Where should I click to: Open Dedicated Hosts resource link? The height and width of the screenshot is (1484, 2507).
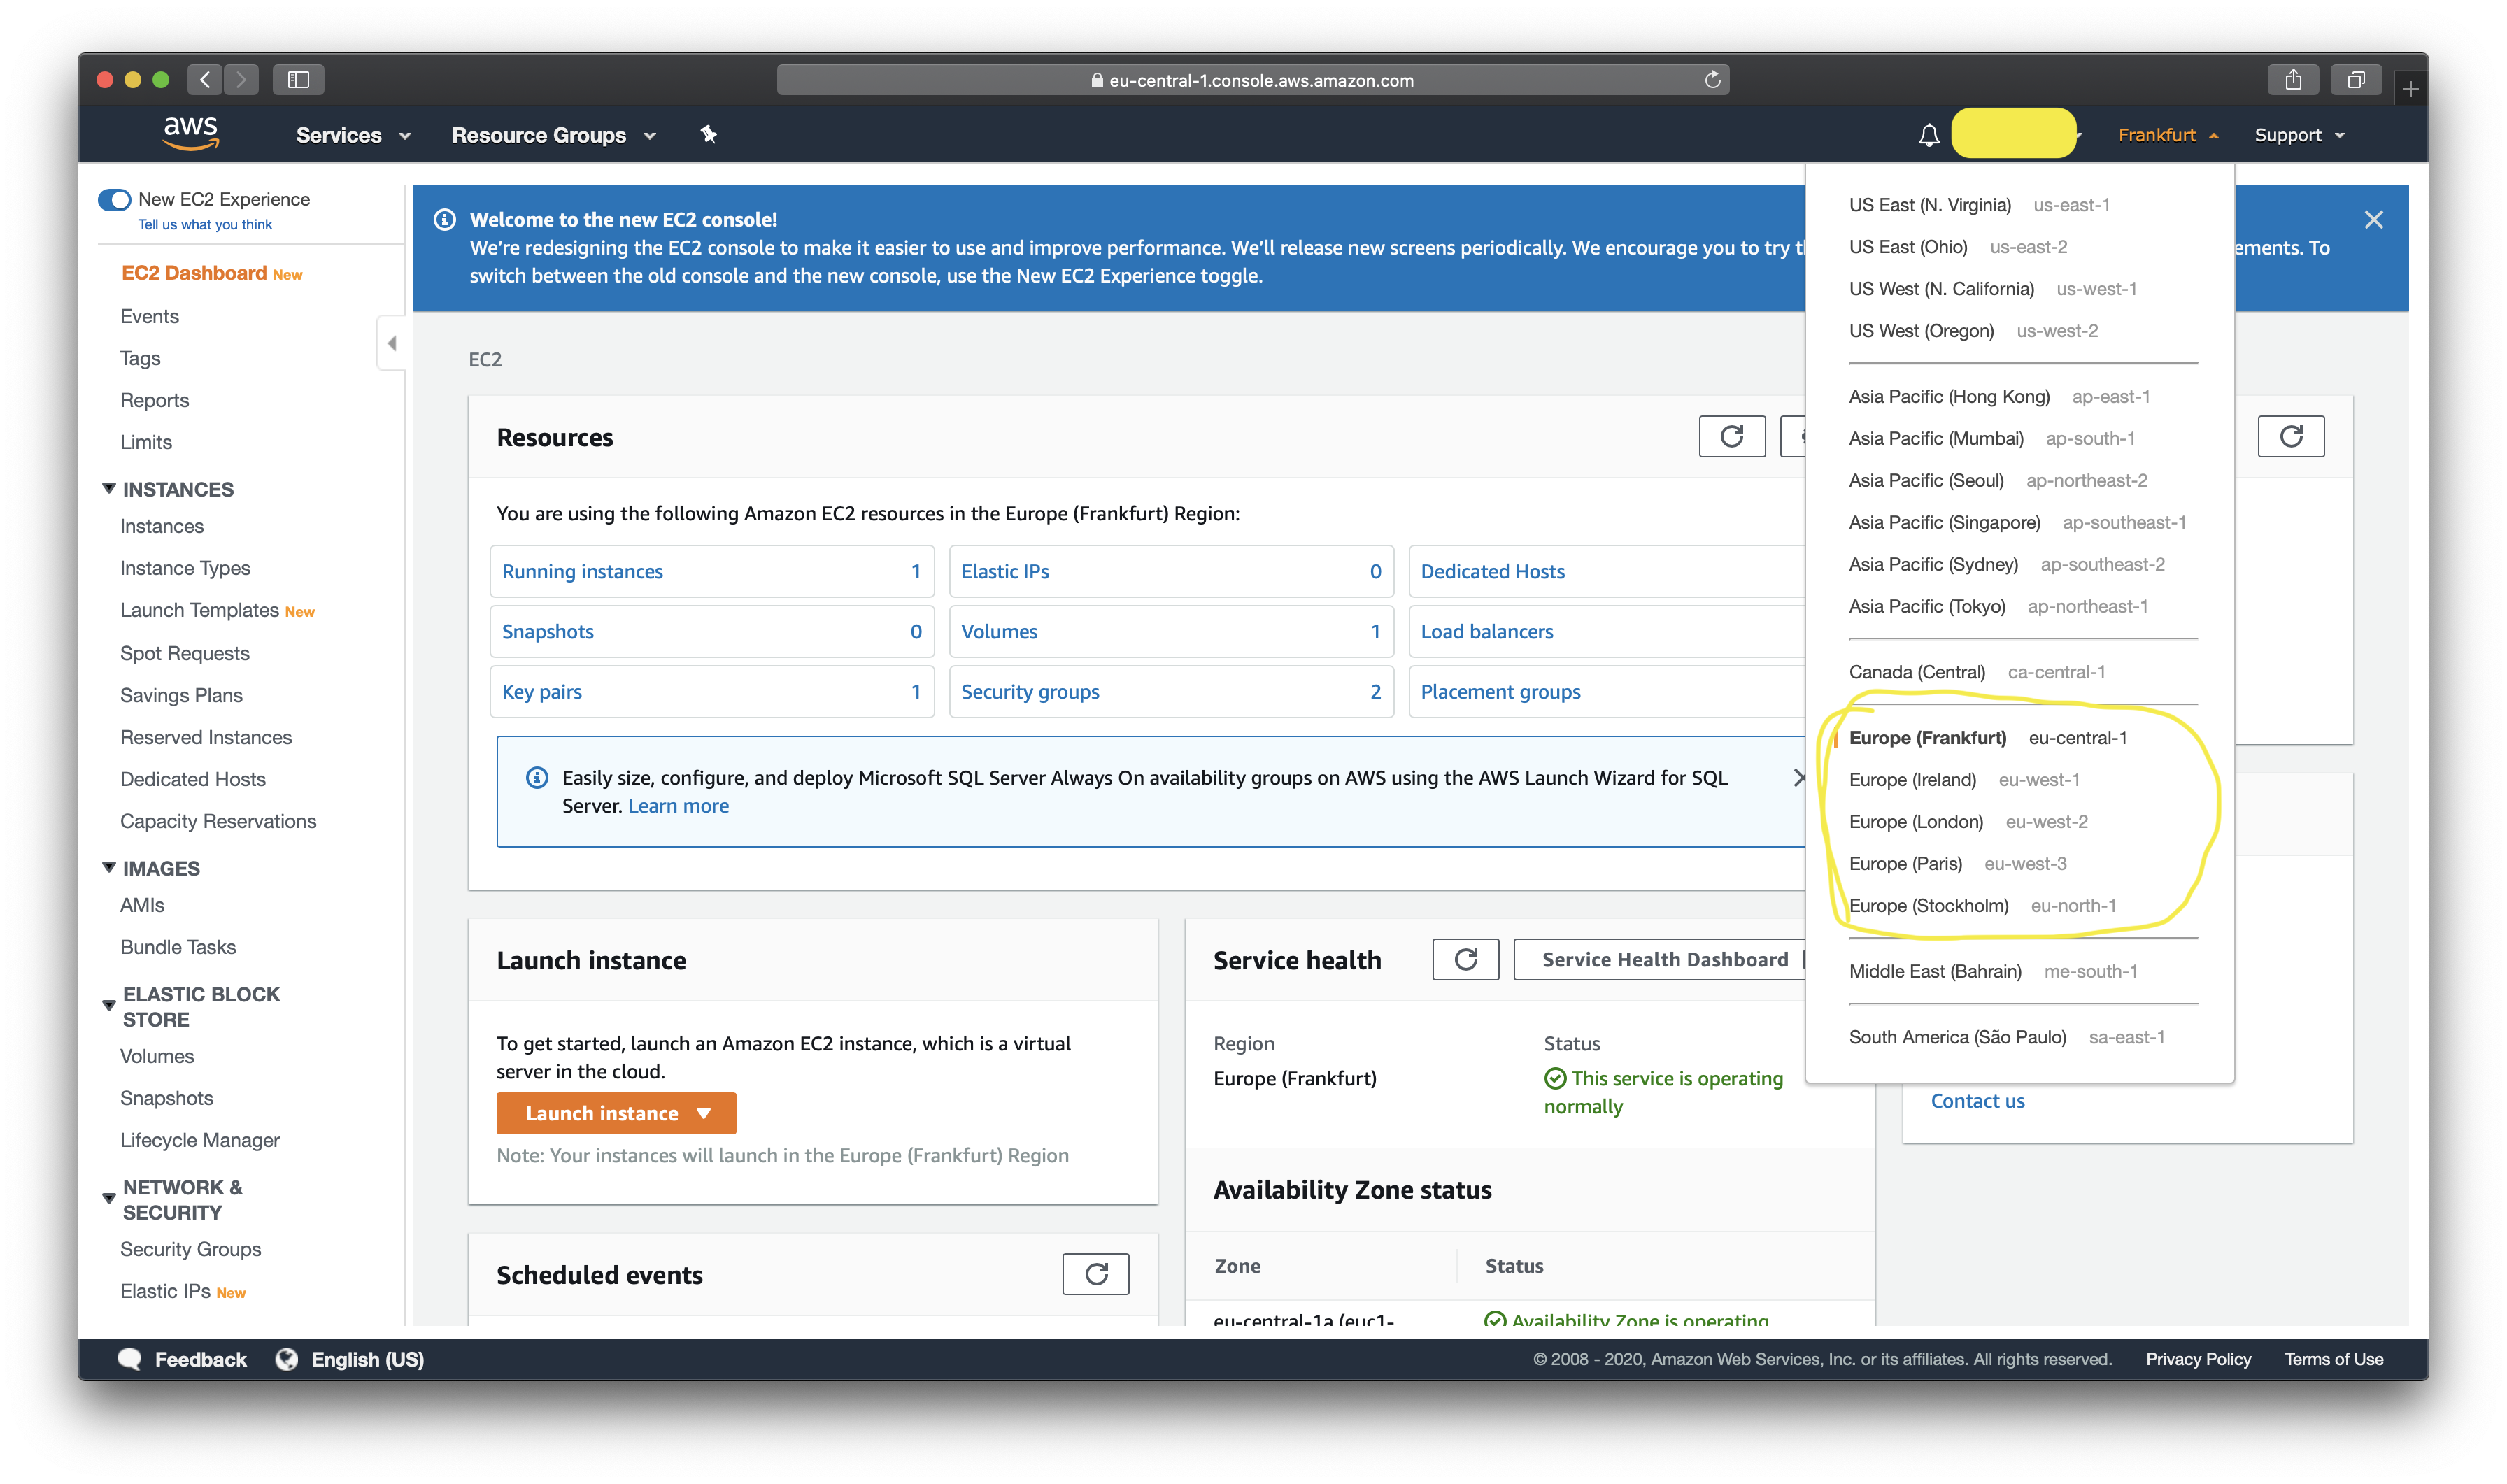pos(1606,571)
